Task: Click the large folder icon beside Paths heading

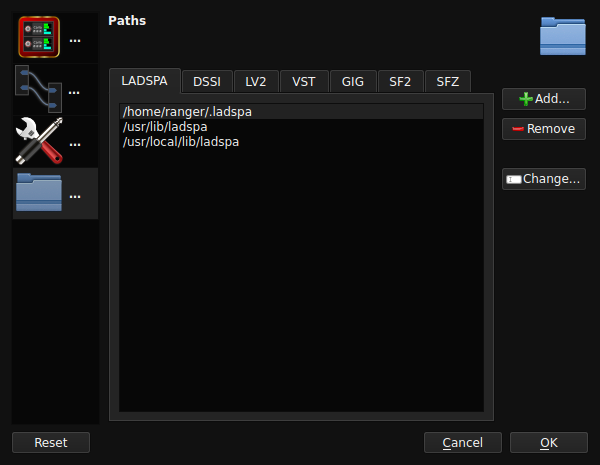Action: click(562, 36)
